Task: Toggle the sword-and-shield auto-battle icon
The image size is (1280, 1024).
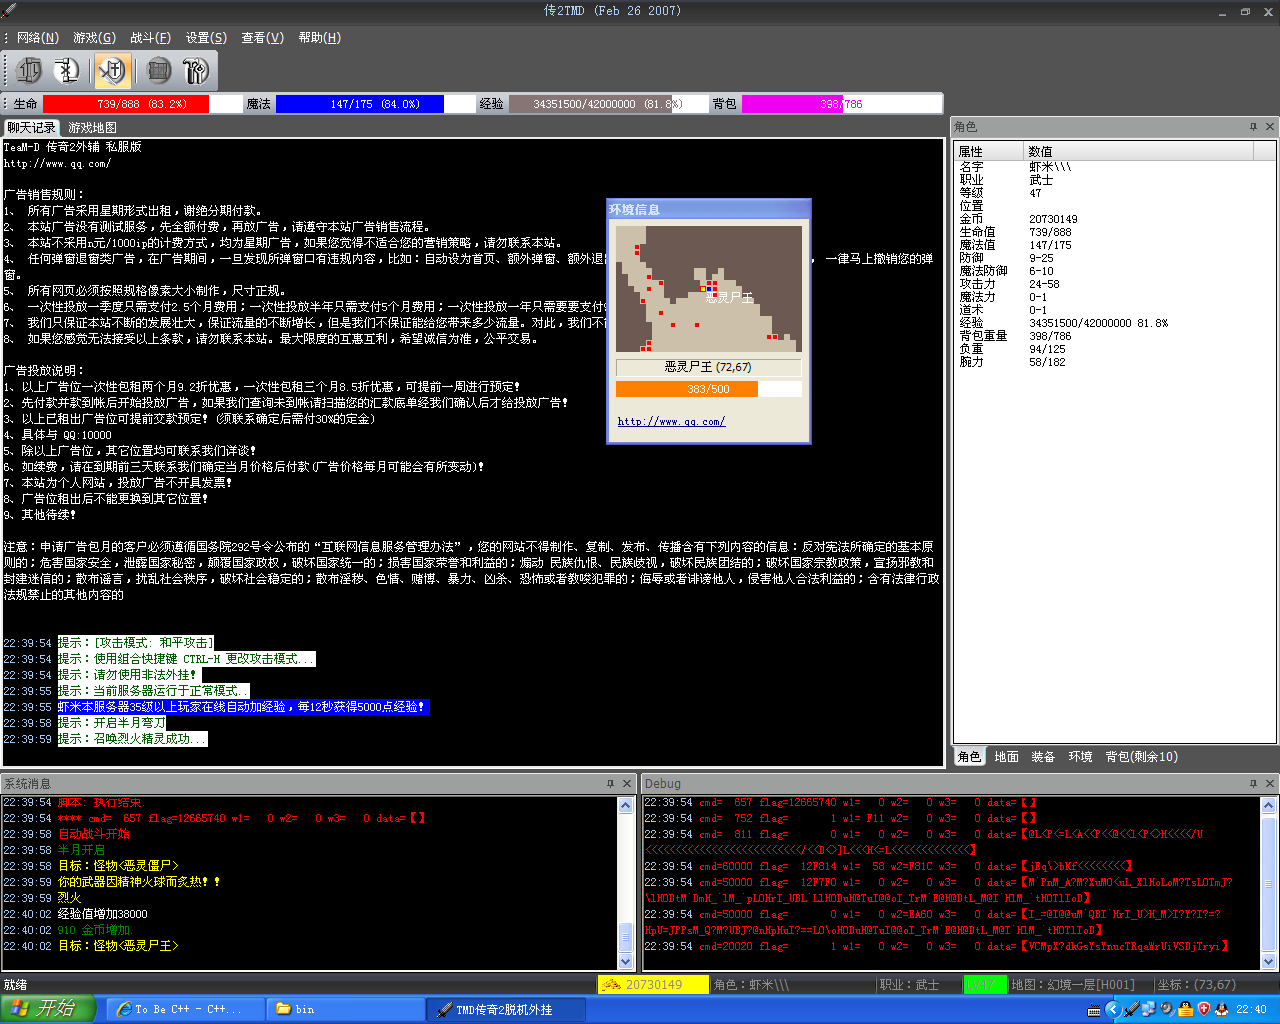Action: click(x=112, y=70)
